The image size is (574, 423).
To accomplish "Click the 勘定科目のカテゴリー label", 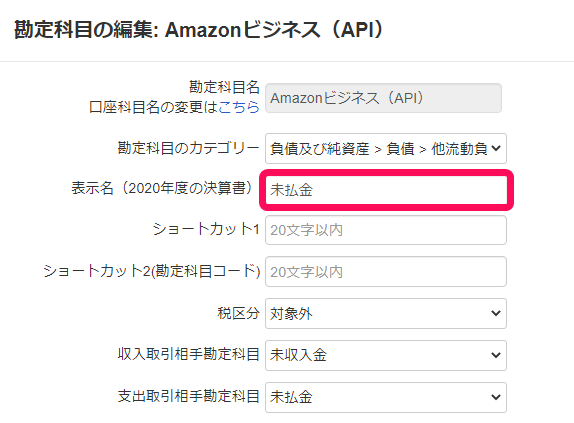I will click(x=189, y=148).
